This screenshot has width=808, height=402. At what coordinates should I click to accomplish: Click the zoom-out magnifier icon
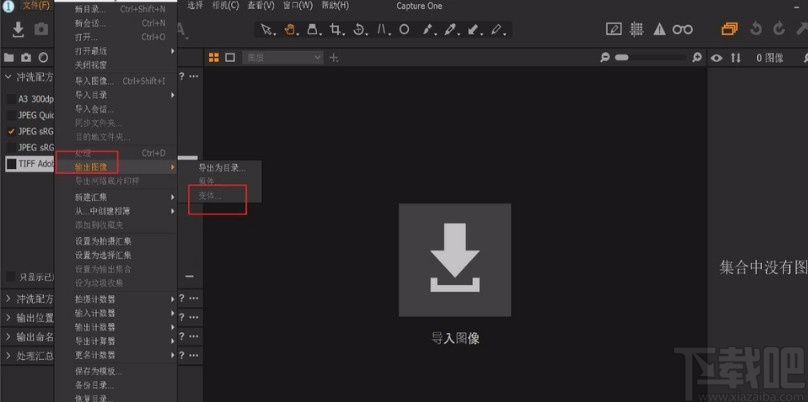click(605, 58)
